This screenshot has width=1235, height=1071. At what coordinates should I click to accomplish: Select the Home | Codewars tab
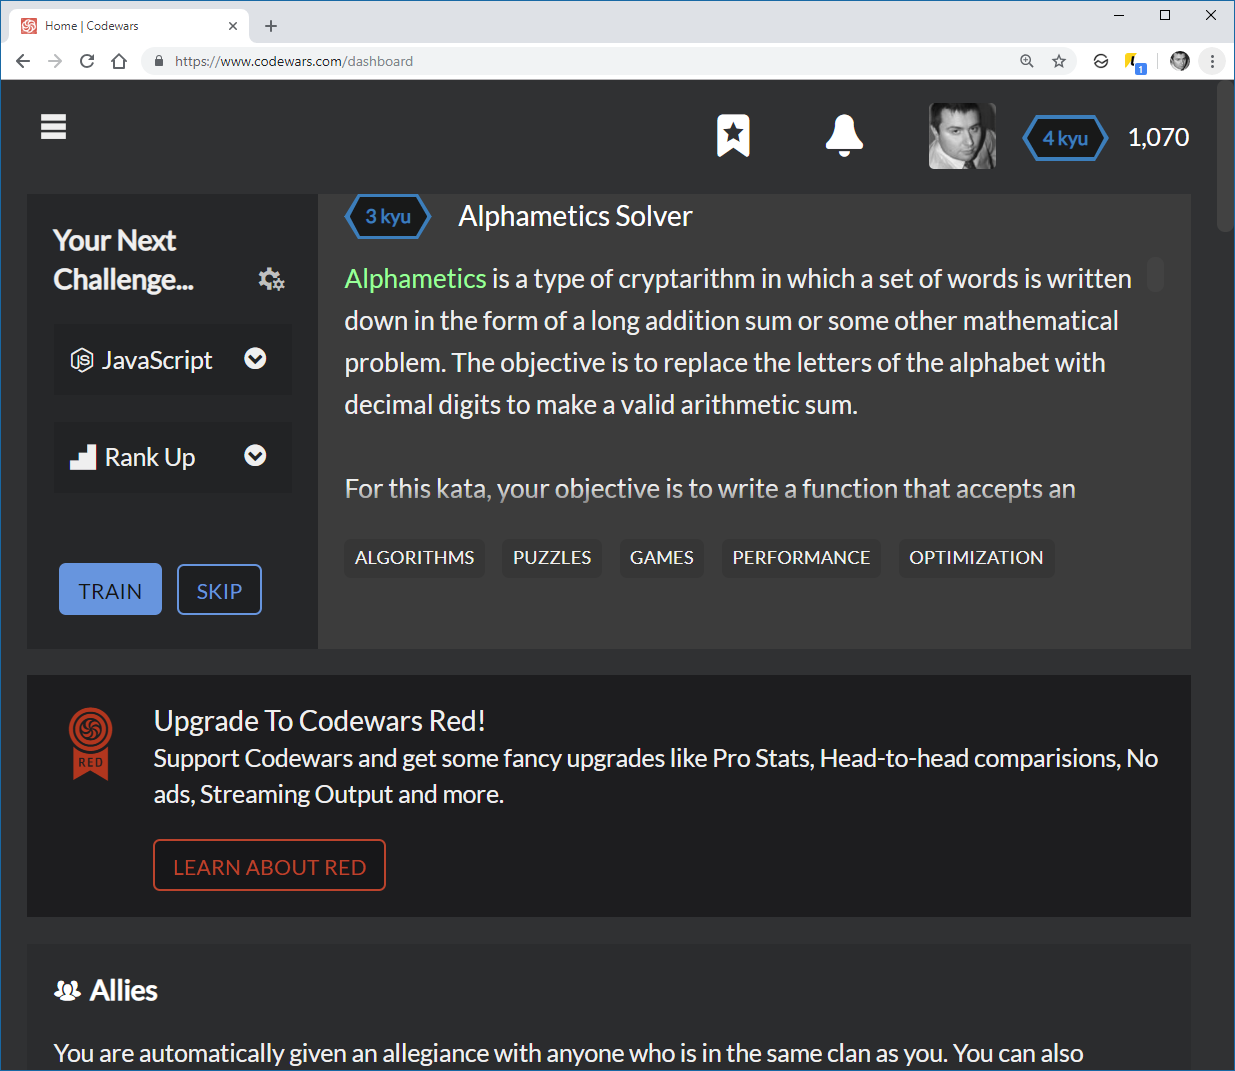click(x=130, y=26)
